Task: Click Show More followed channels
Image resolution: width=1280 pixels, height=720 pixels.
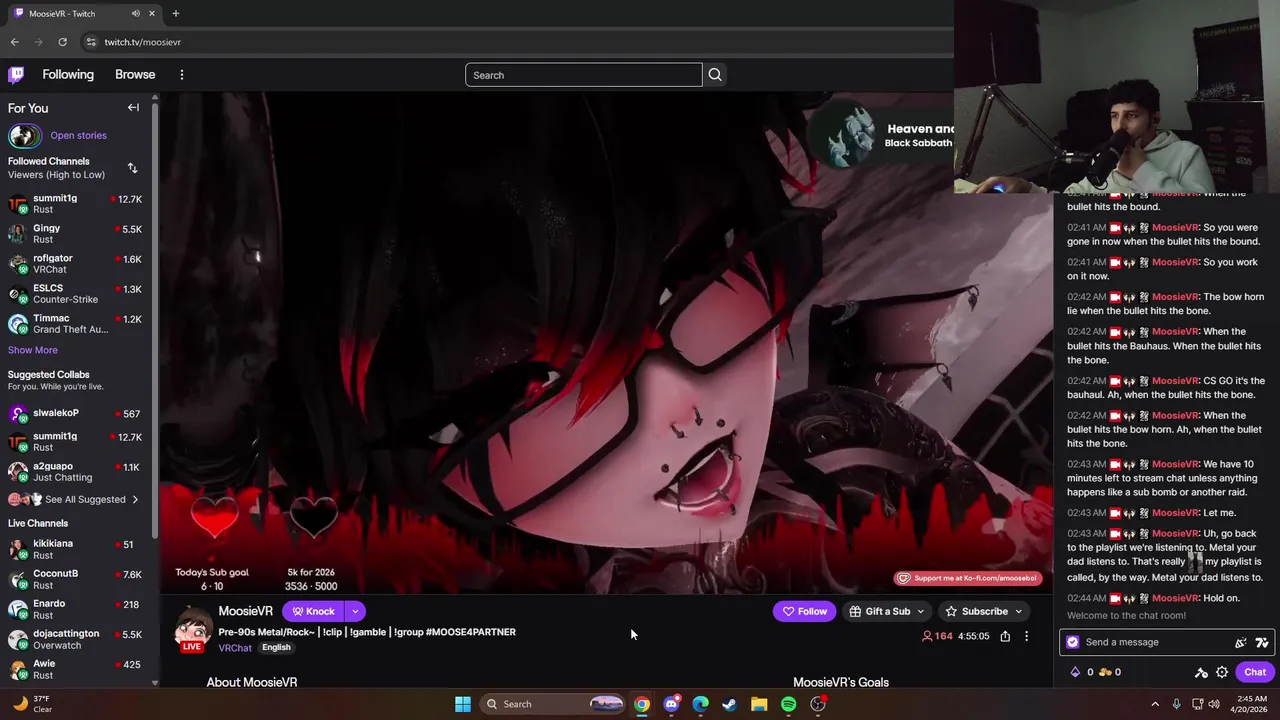Action: pos(33,350)
